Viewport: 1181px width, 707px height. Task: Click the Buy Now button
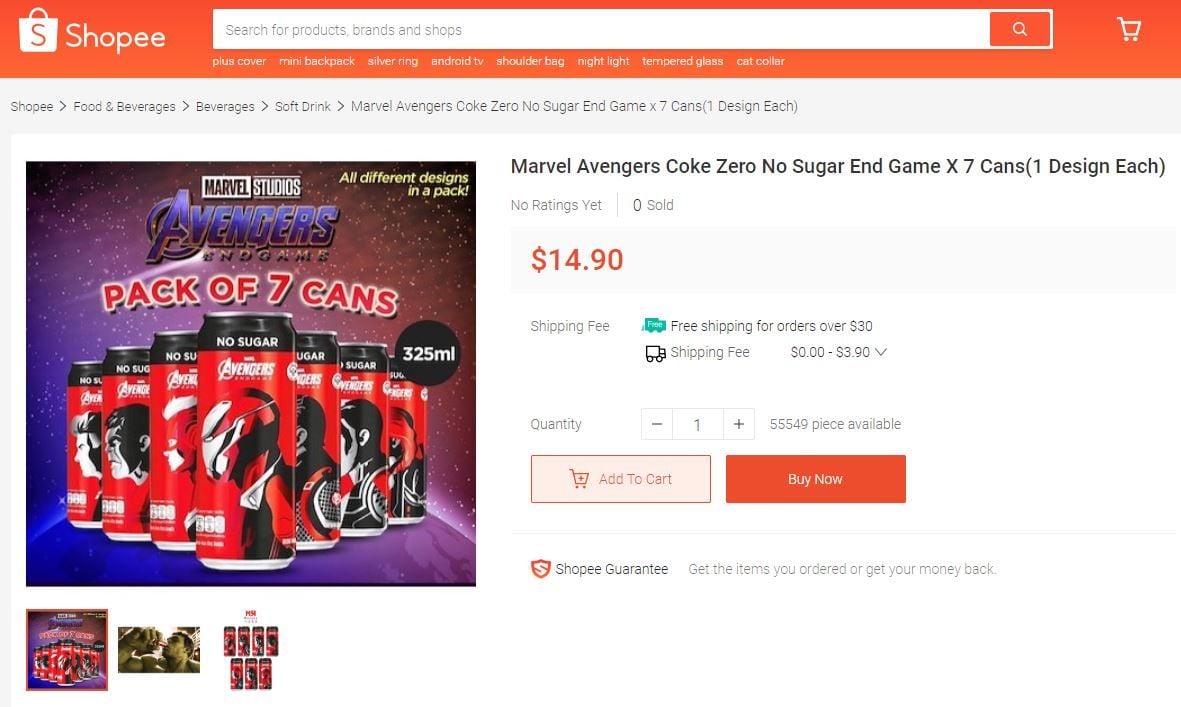click(x=815, y=479)
